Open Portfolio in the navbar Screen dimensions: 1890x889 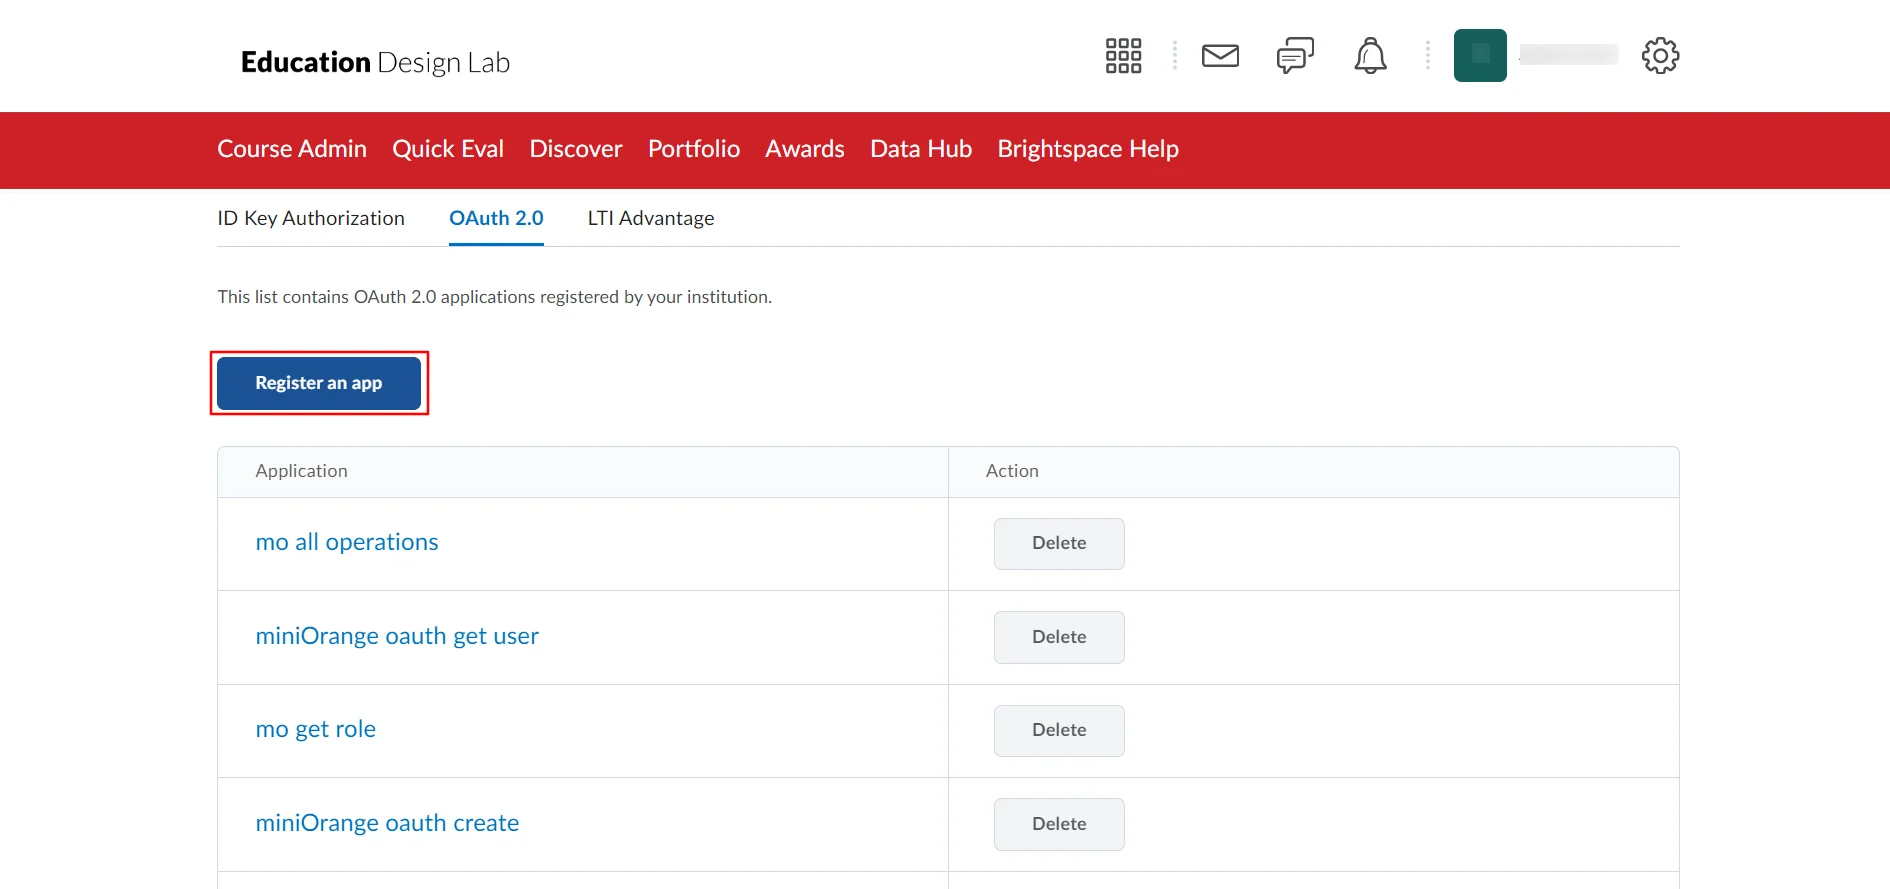click(694, 149)
